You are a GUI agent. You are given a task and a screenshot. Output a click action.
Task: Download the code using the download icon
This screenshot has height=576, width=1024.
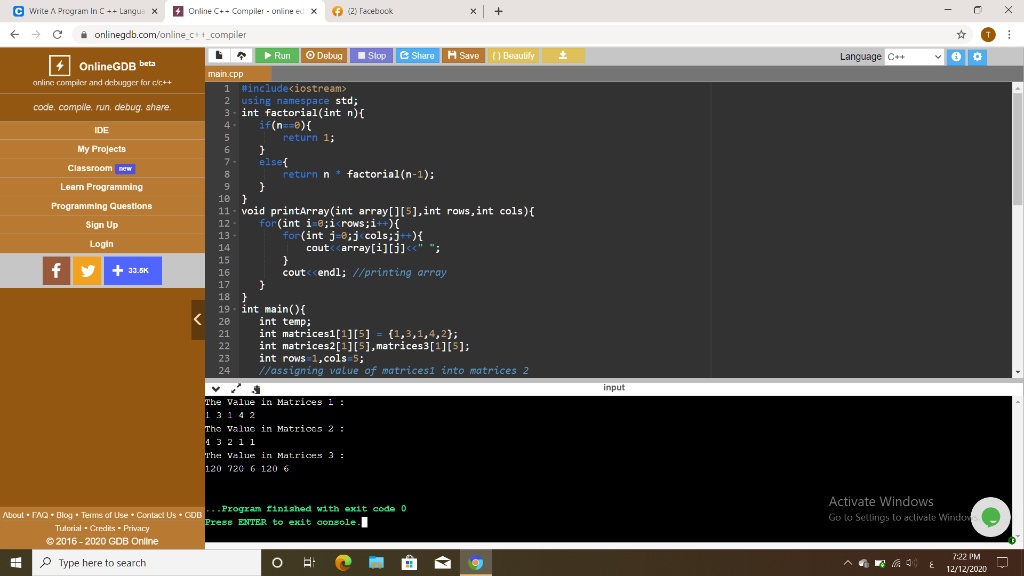pyautogui.click(x=563, y=56)
